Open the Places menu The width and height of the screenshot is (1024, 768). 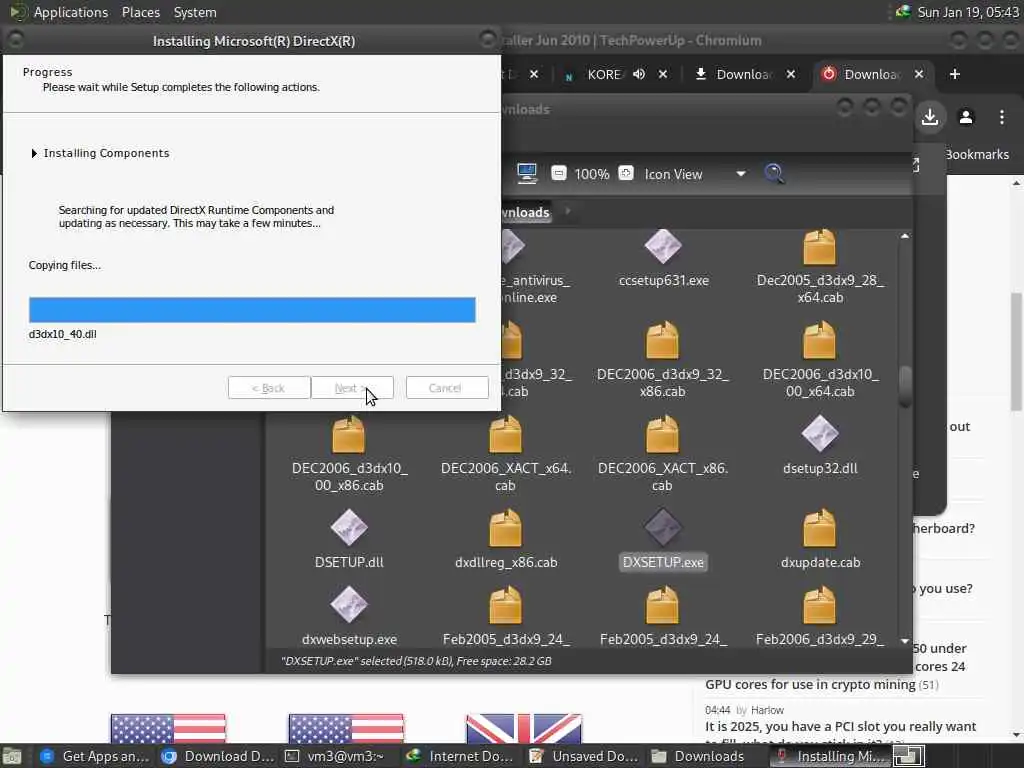pyautogui.click(x=140, y=12)
